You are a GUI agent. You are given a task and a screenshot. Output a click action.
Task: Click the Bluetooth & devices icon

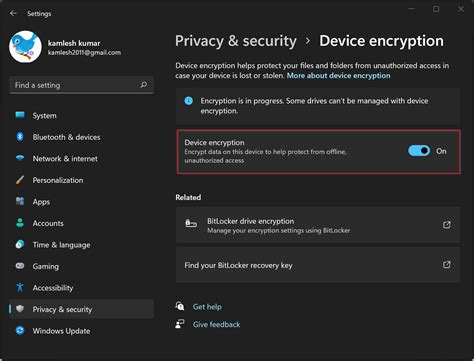point(20,137)
